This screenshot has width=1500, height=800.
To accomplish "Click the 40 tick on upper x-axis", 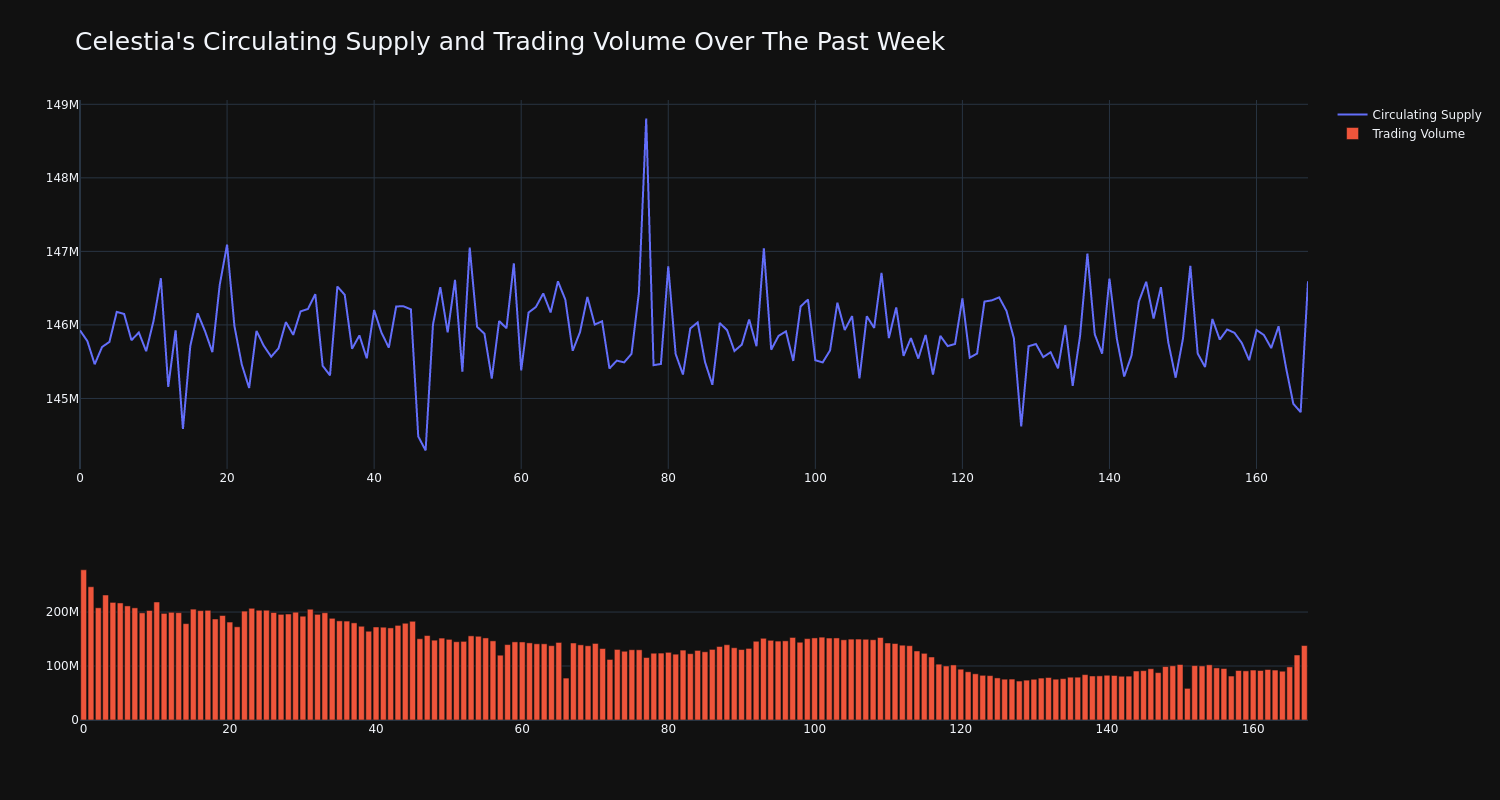I will pos(374,478).
